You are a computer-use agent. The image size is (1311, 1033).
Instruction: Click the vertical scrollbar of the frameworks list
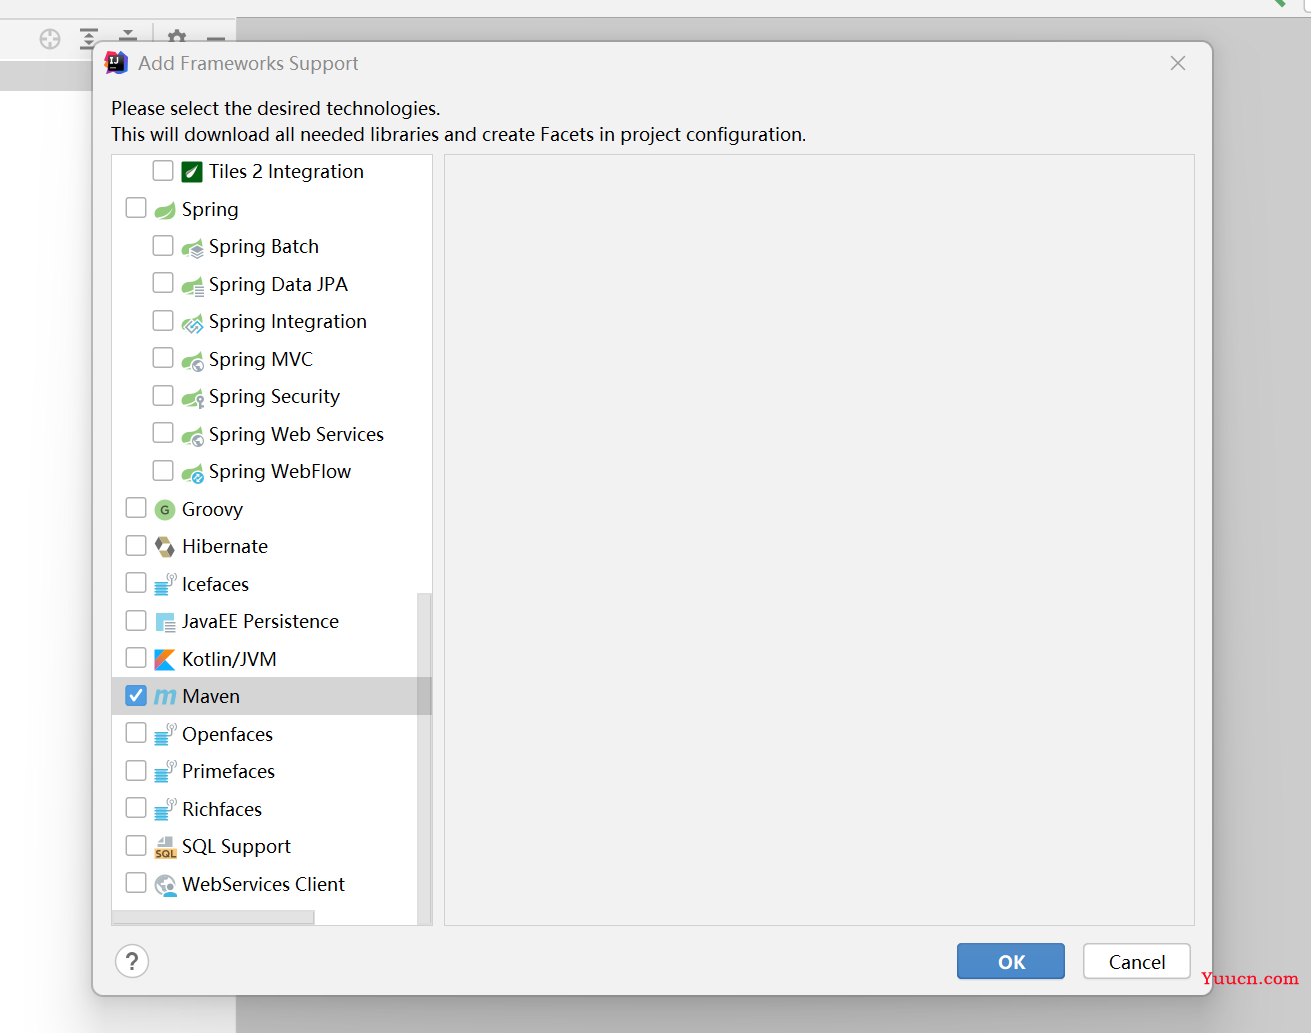[424, 759]
